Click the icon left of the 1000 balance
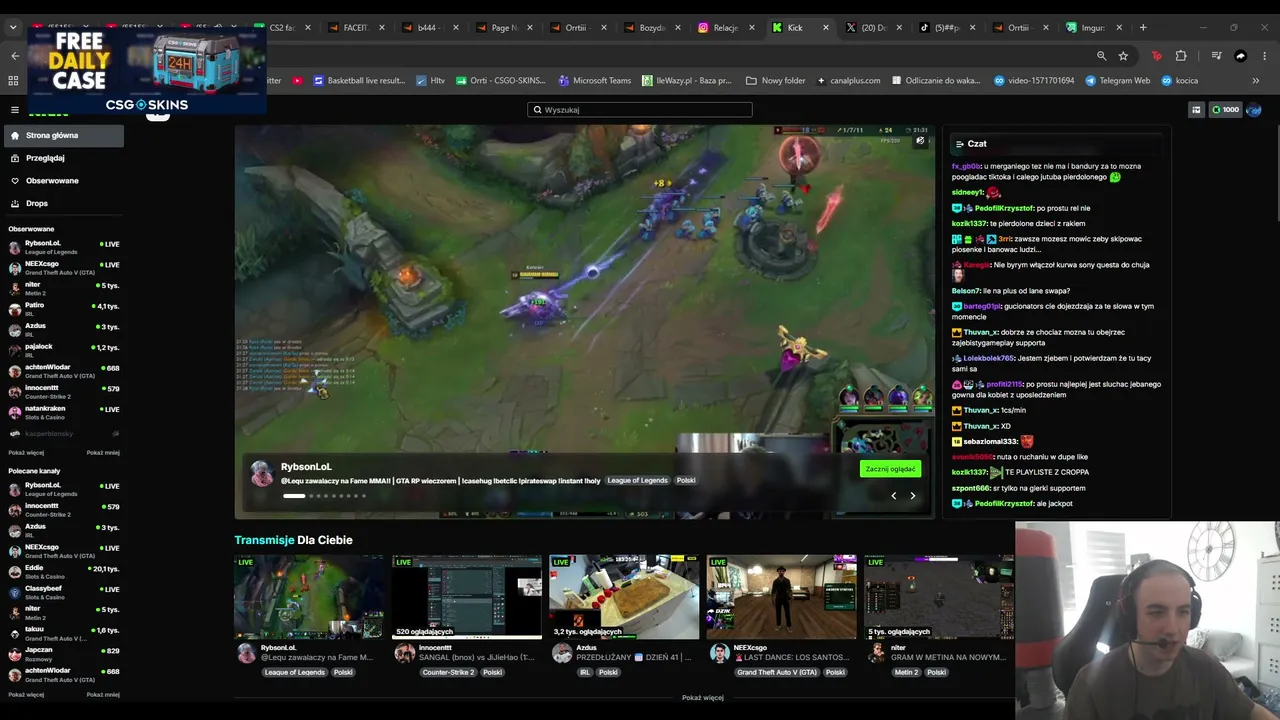Image resolution: width=1280 pixels, height=720 pixels. [x=1196, y=110]
